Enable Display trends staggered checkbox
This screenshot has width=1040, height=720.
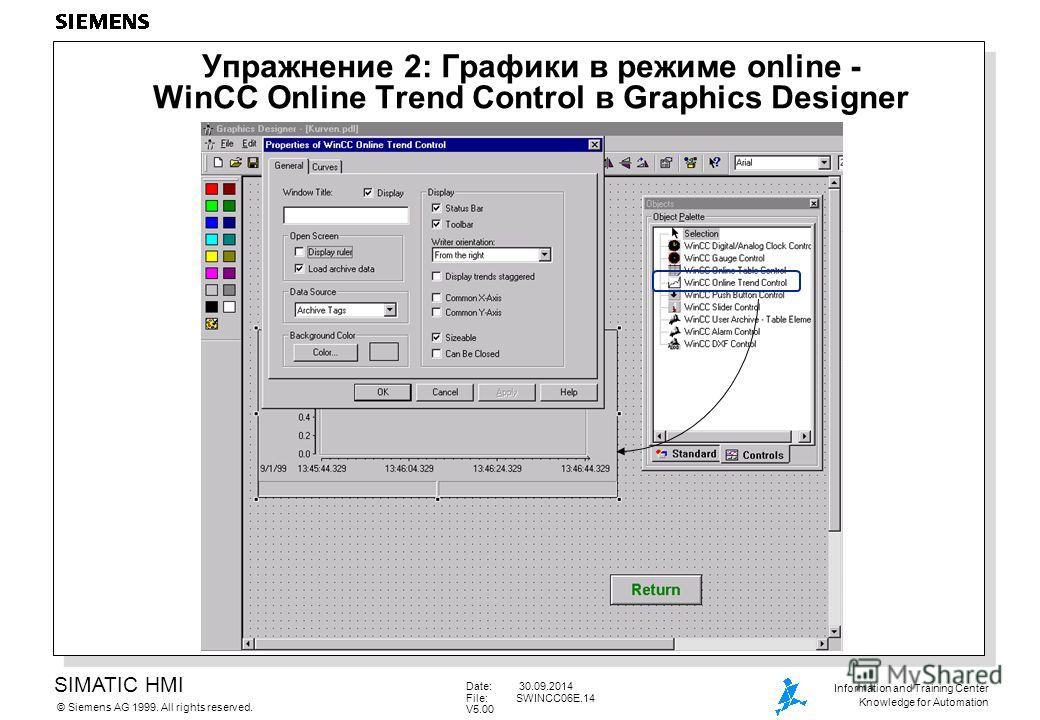click(x=436, y=276)
